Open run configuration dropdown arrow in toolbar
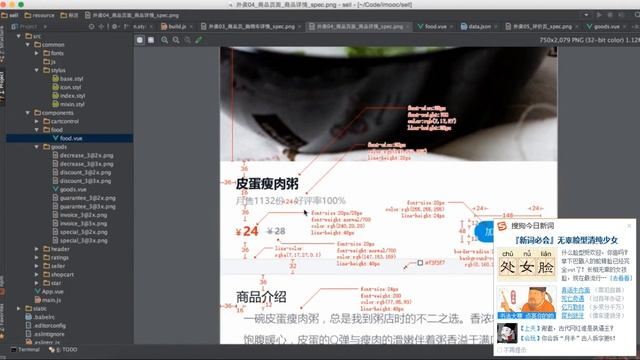640x360 pixels. pos(586,15)
